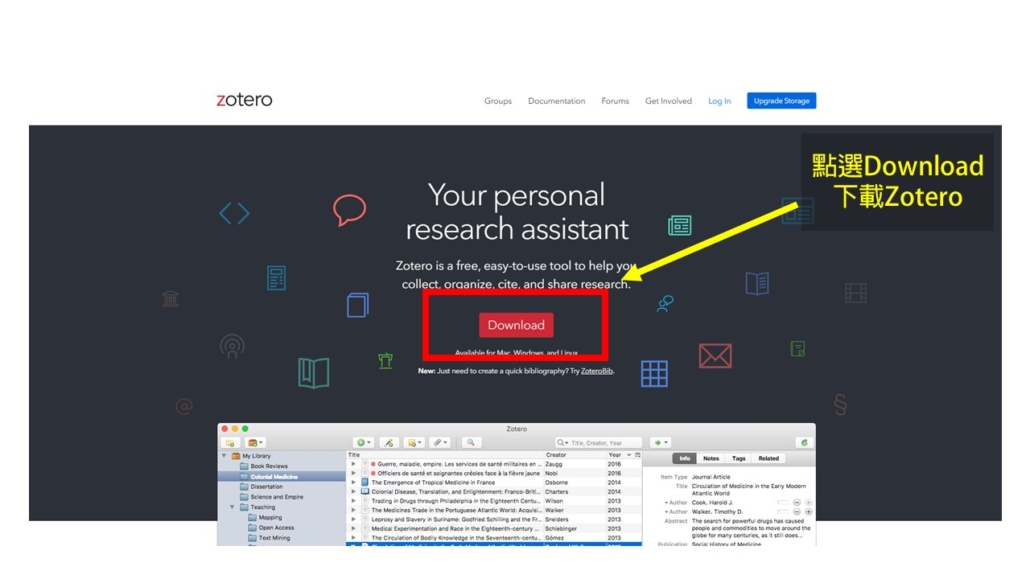Switch to the Notes tab
This screenshot has height=579, width=1030.
pyautogui.click(x=711, y=459)
